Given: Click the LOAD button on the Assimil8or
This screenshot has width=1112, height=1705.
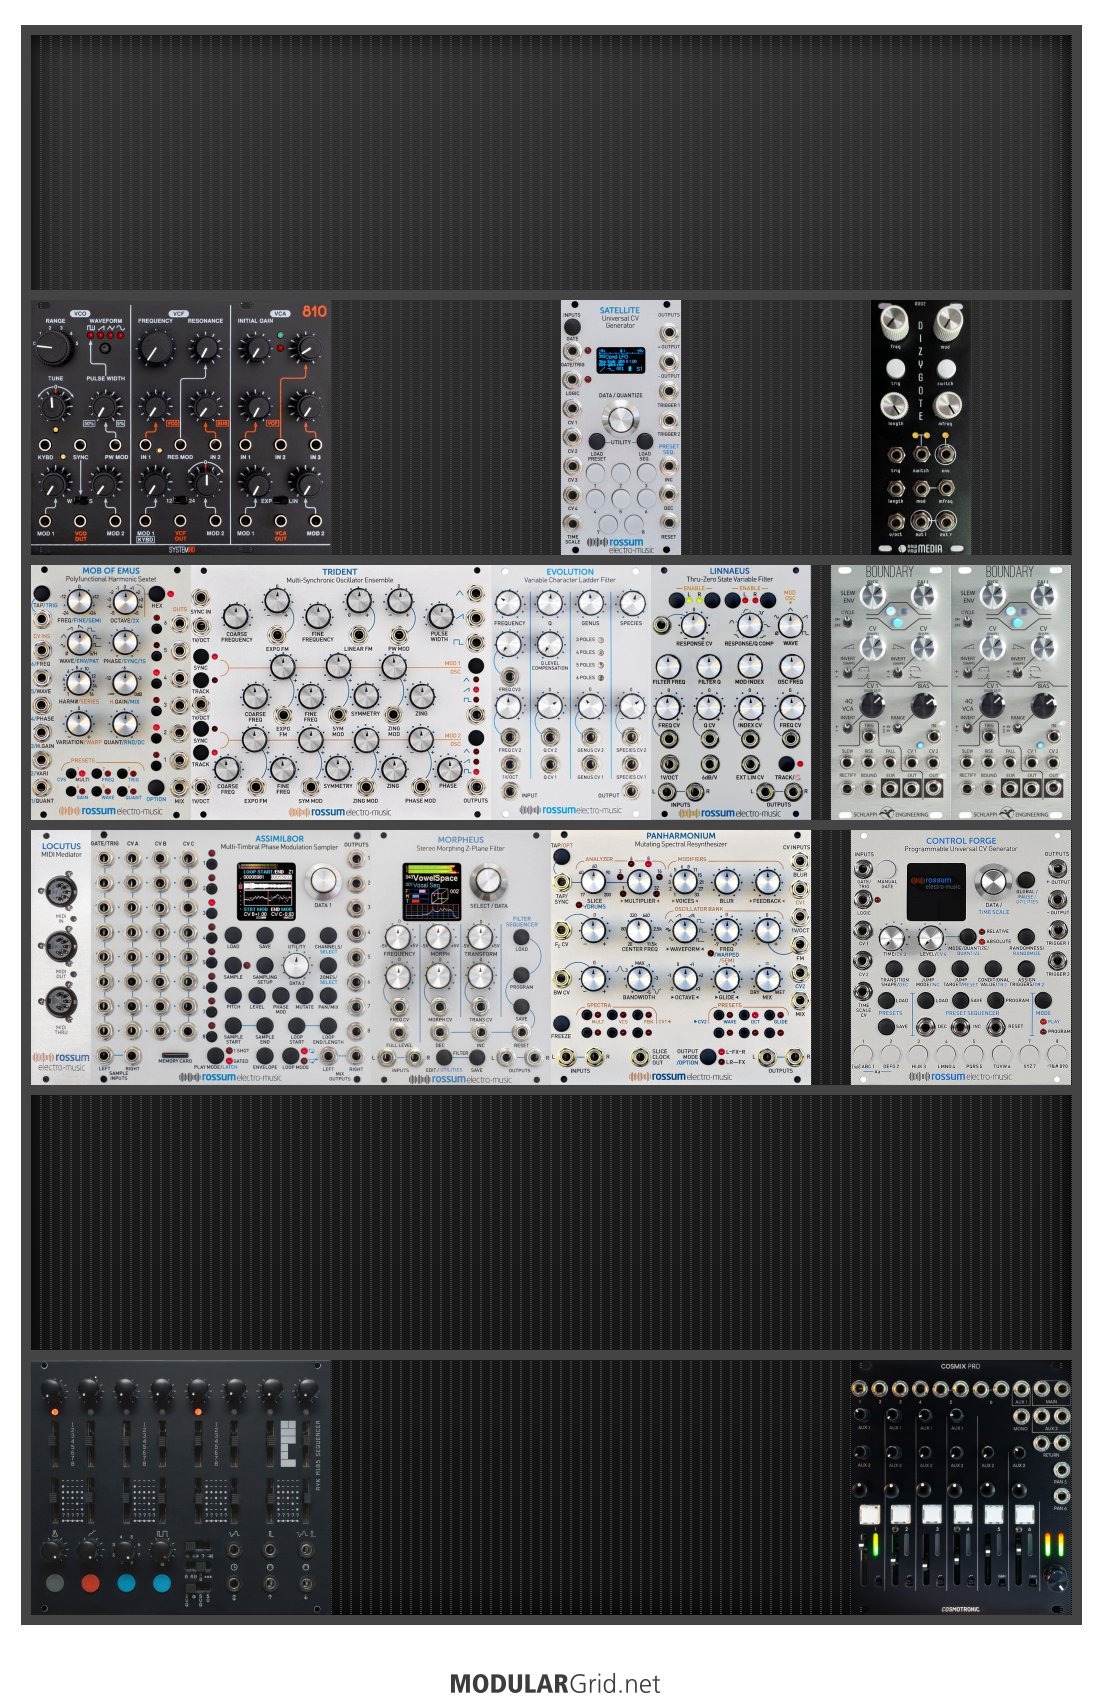Looking at the screenshot, I should click(x=233, y=935).
